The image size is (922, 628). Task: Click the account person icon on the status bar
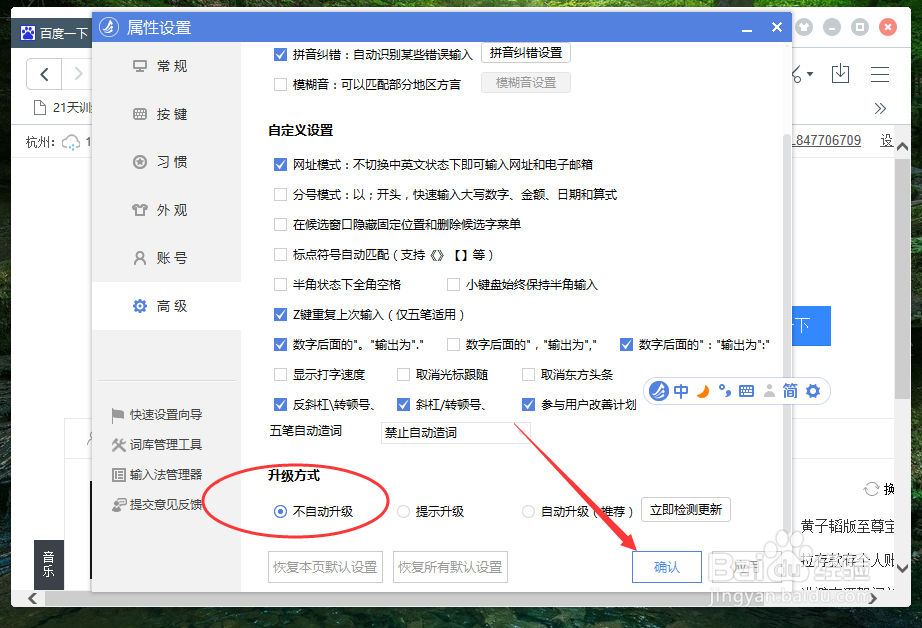click(x=768, y=391)
